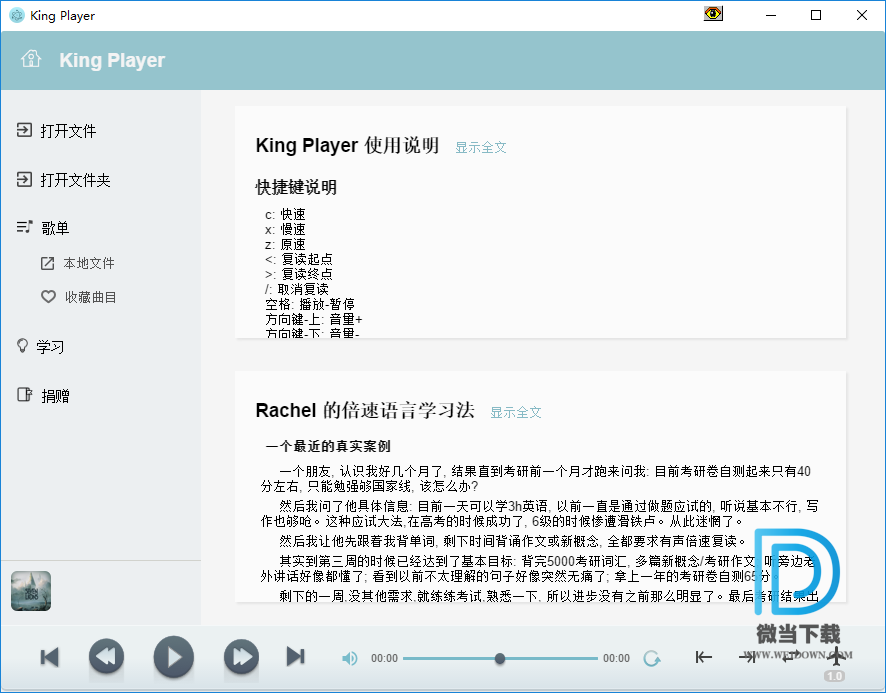This screenshot has width=886, height=693.
Task: Click the total duration 00:00 label
Action: pyautogui.click(x=616, y=659)
